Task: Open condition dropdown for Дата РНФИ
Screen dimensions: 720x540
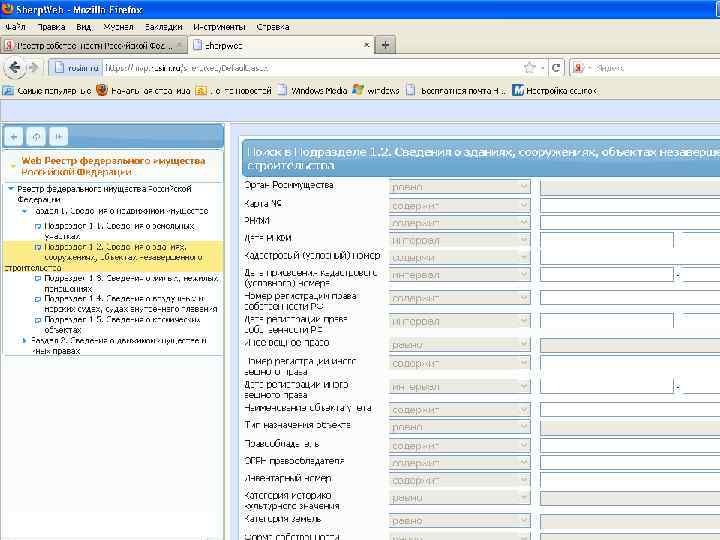Action: coord(460,240)
